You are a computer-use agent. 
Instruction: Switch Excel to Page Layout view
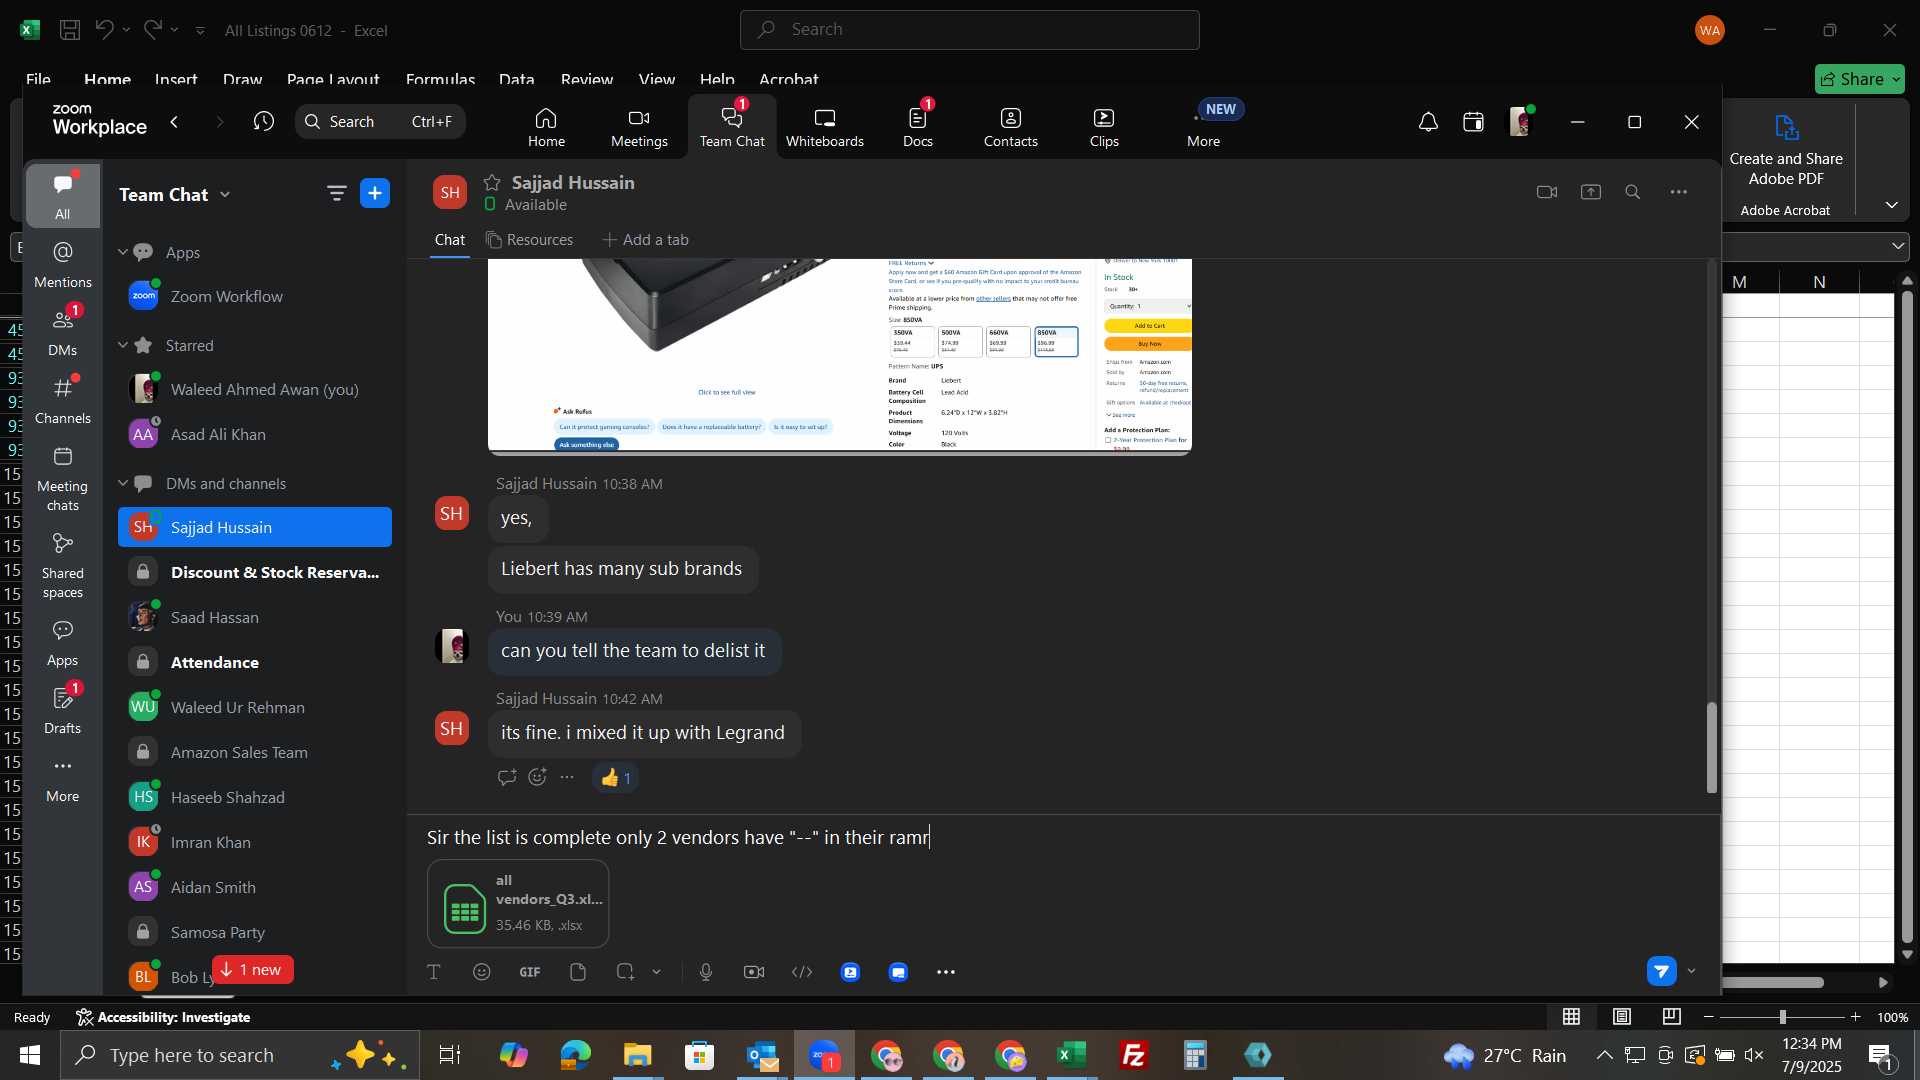(x=1622, y=1017)
